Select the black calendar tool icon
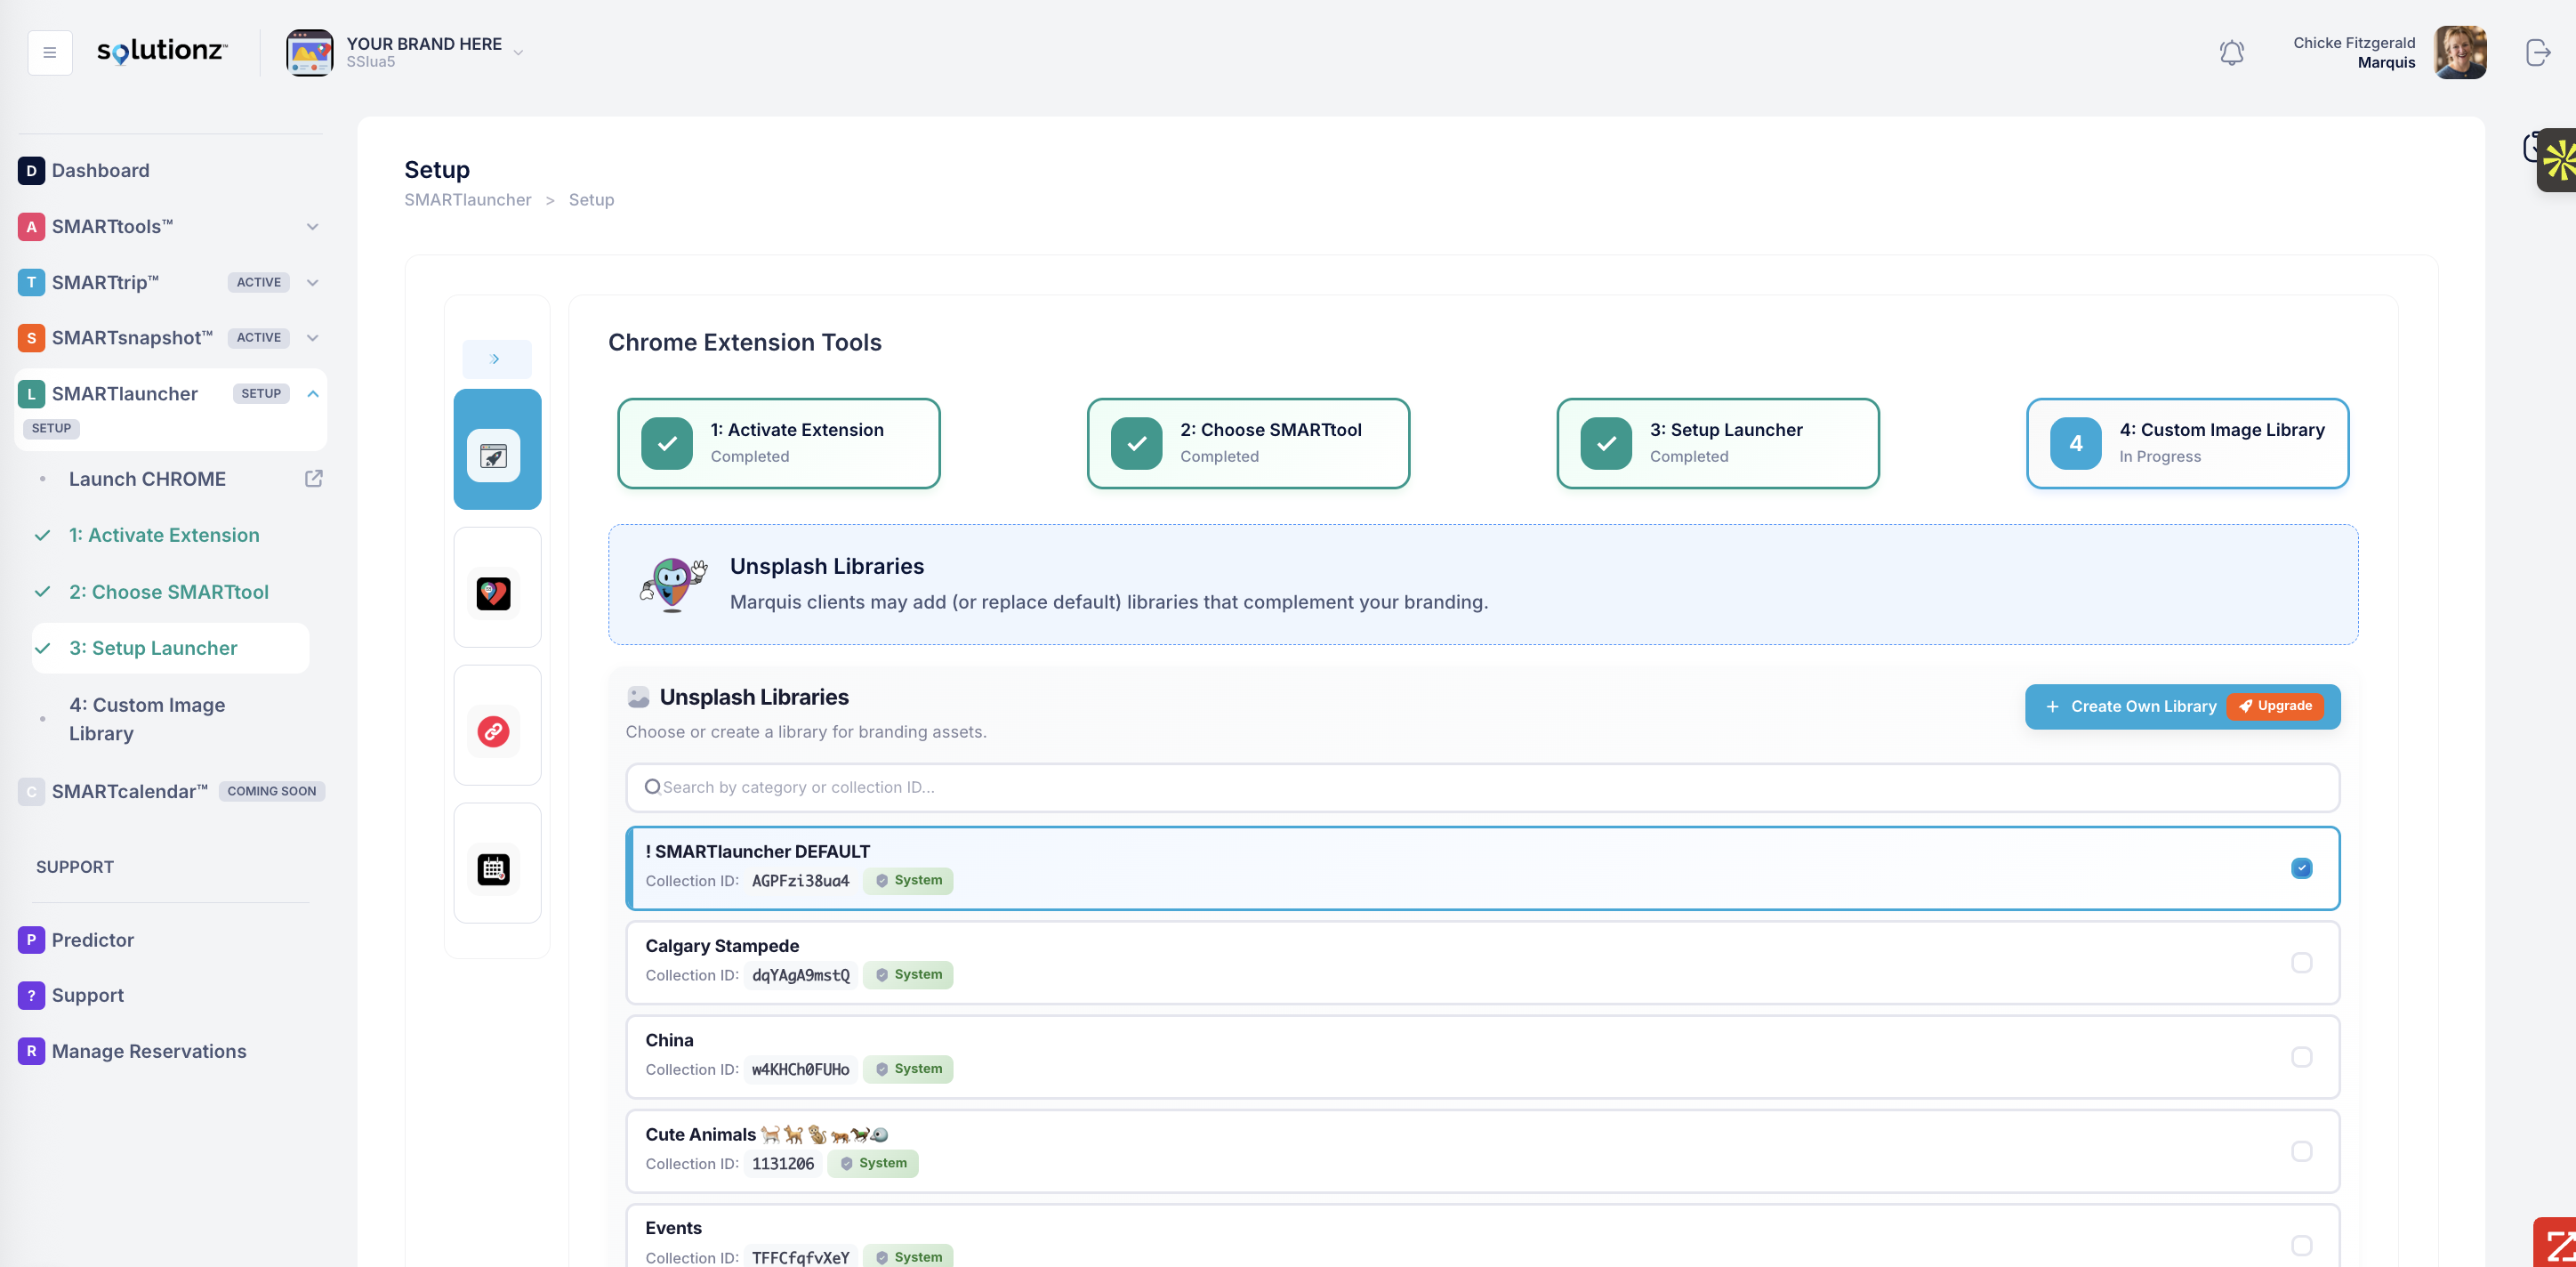Screen dimensions: 2576x1267 (494, 868)
